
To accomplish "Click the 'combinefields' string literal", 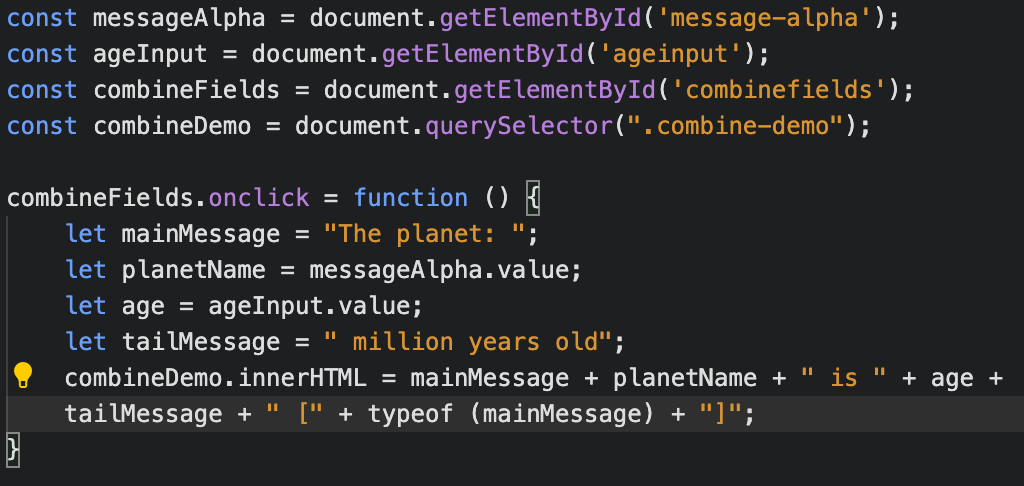I will (x=785, y=90).
